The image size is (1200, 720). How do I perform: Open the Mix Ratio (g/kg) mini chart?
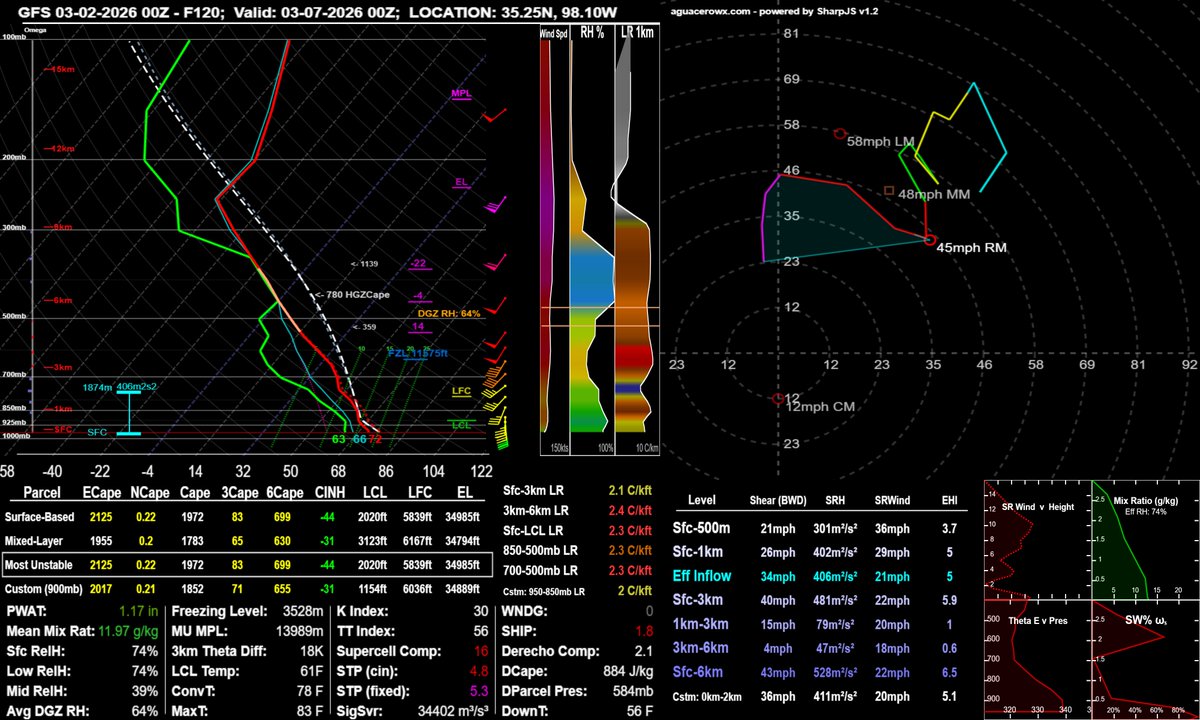click(x=1144, y=538)
